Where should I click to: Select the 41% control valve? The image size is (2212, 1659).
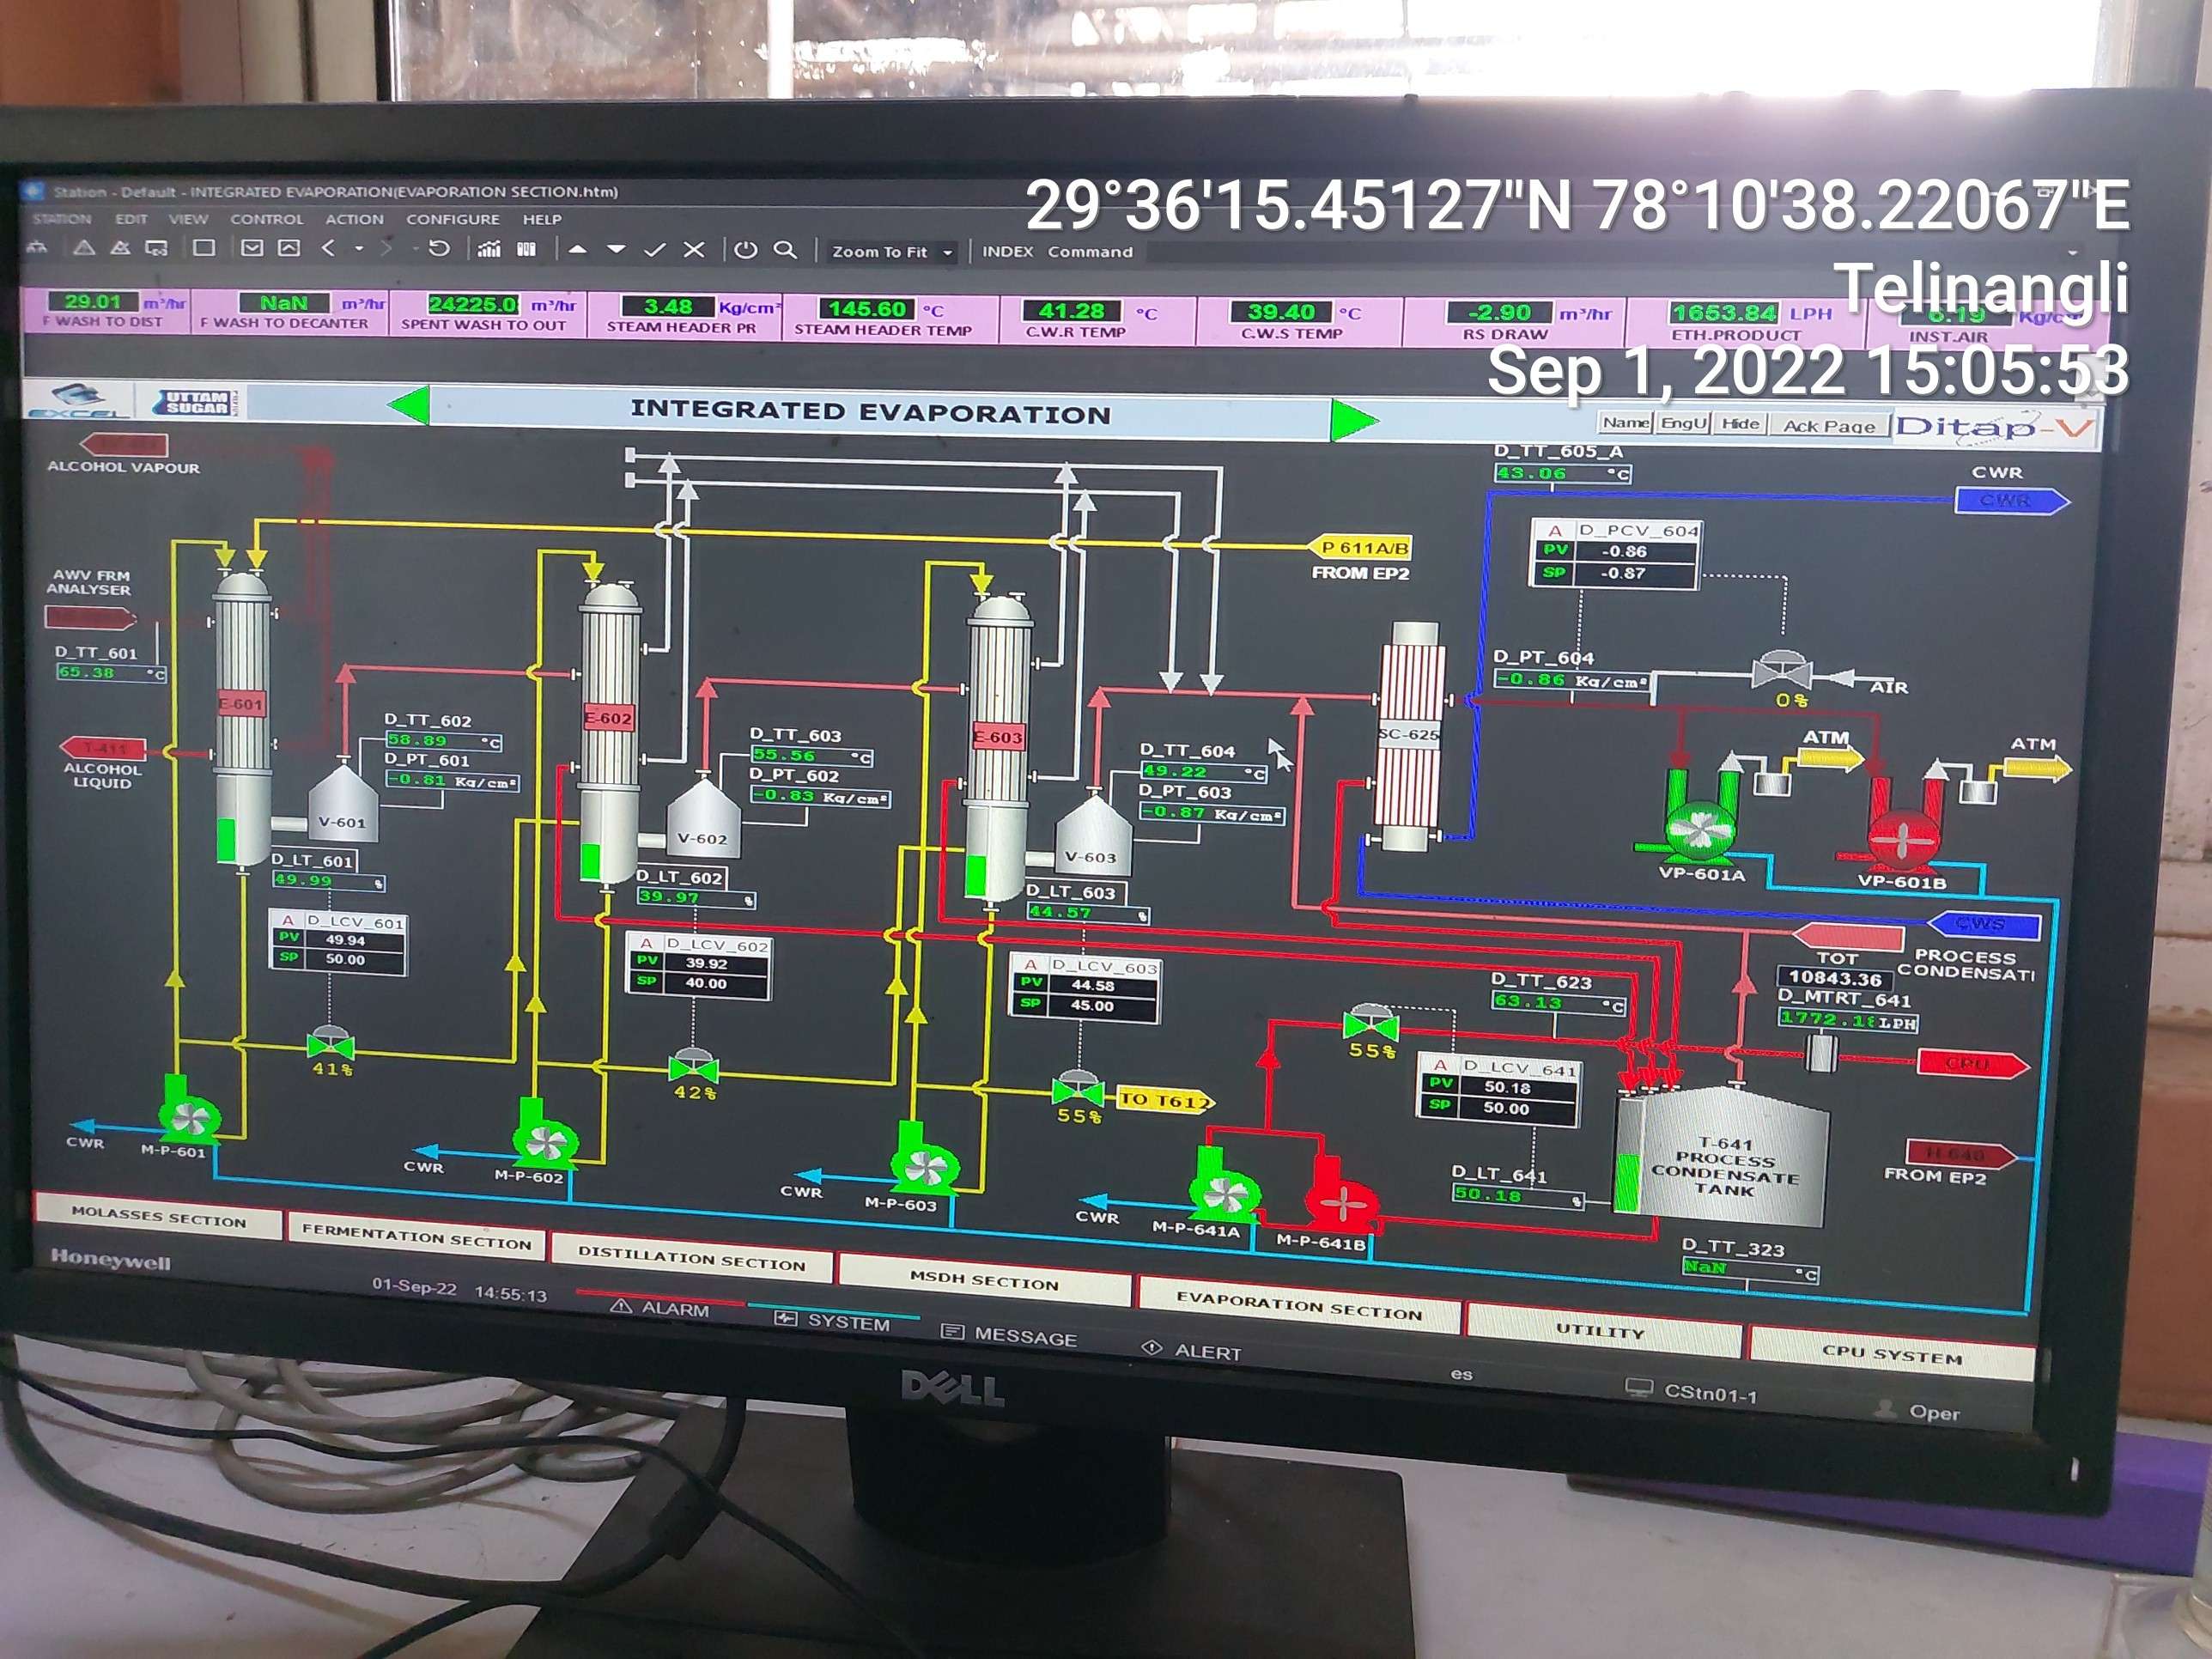pos(330,1043)
